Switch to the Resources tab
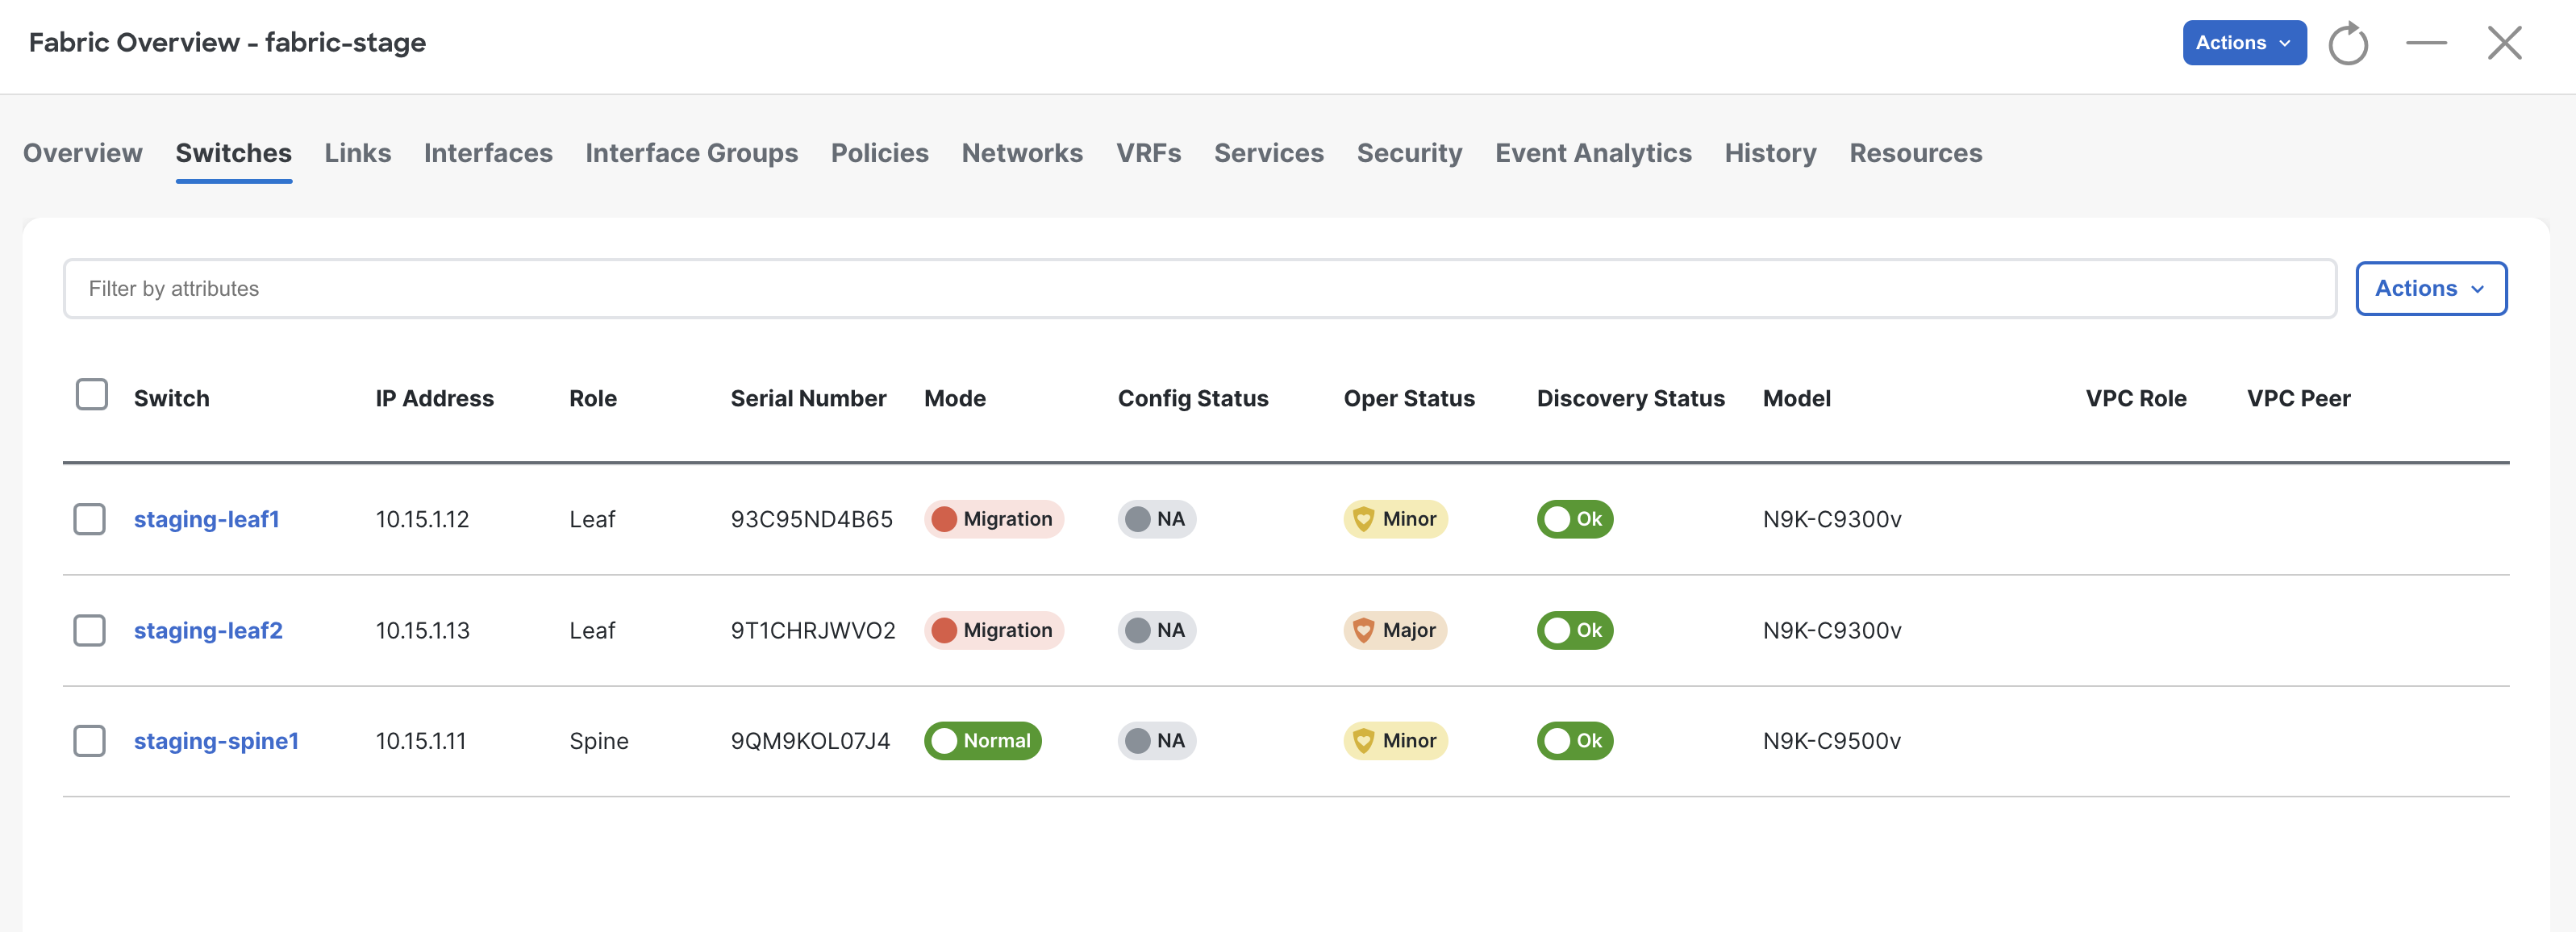Image resolution: width=2576 pixels, height=932 pixels. tap(1916, 153)
